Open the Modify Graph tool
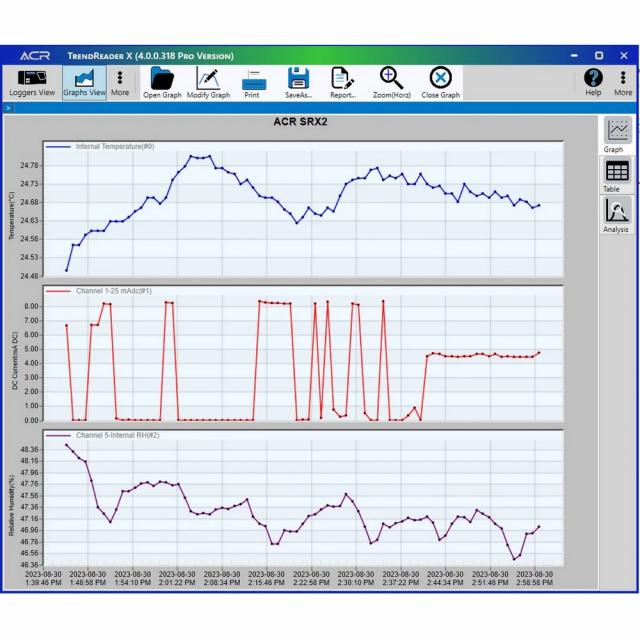The image size is (640, 640). pyautogui.click(x=208, y=78)
